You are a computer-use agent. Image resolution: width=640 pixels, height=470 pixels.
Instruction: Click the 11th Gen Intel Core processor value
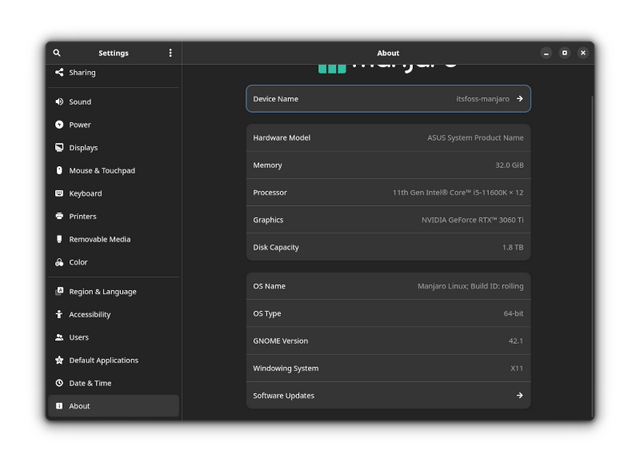(458, 193)
